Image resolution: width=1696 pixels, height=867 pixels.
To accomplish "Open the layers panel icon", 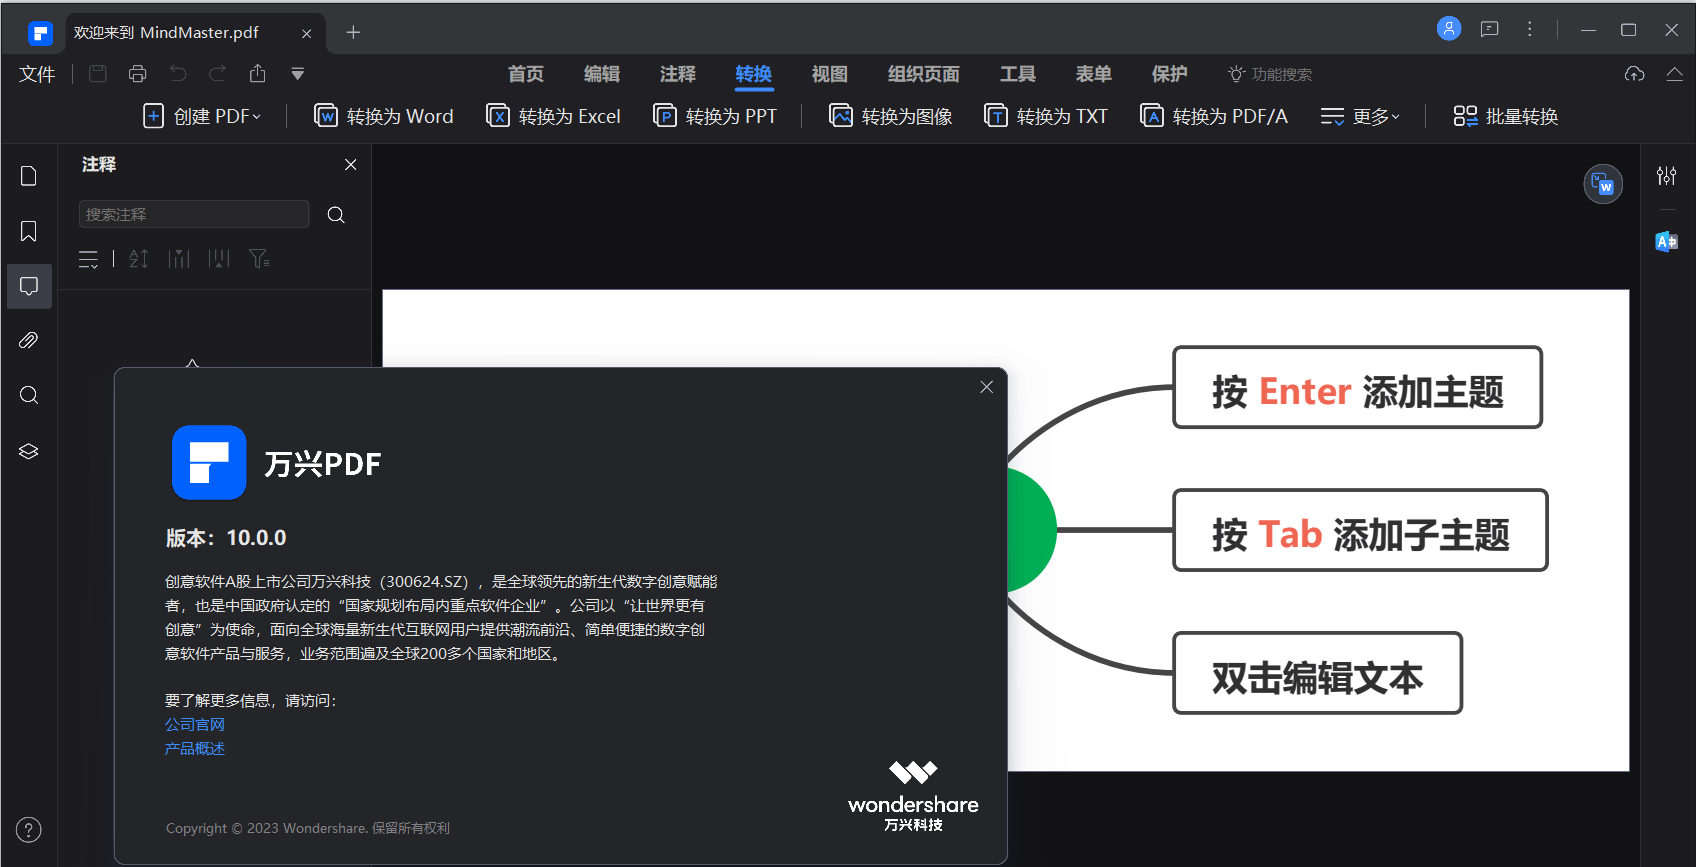I will (x=29, y=451).
